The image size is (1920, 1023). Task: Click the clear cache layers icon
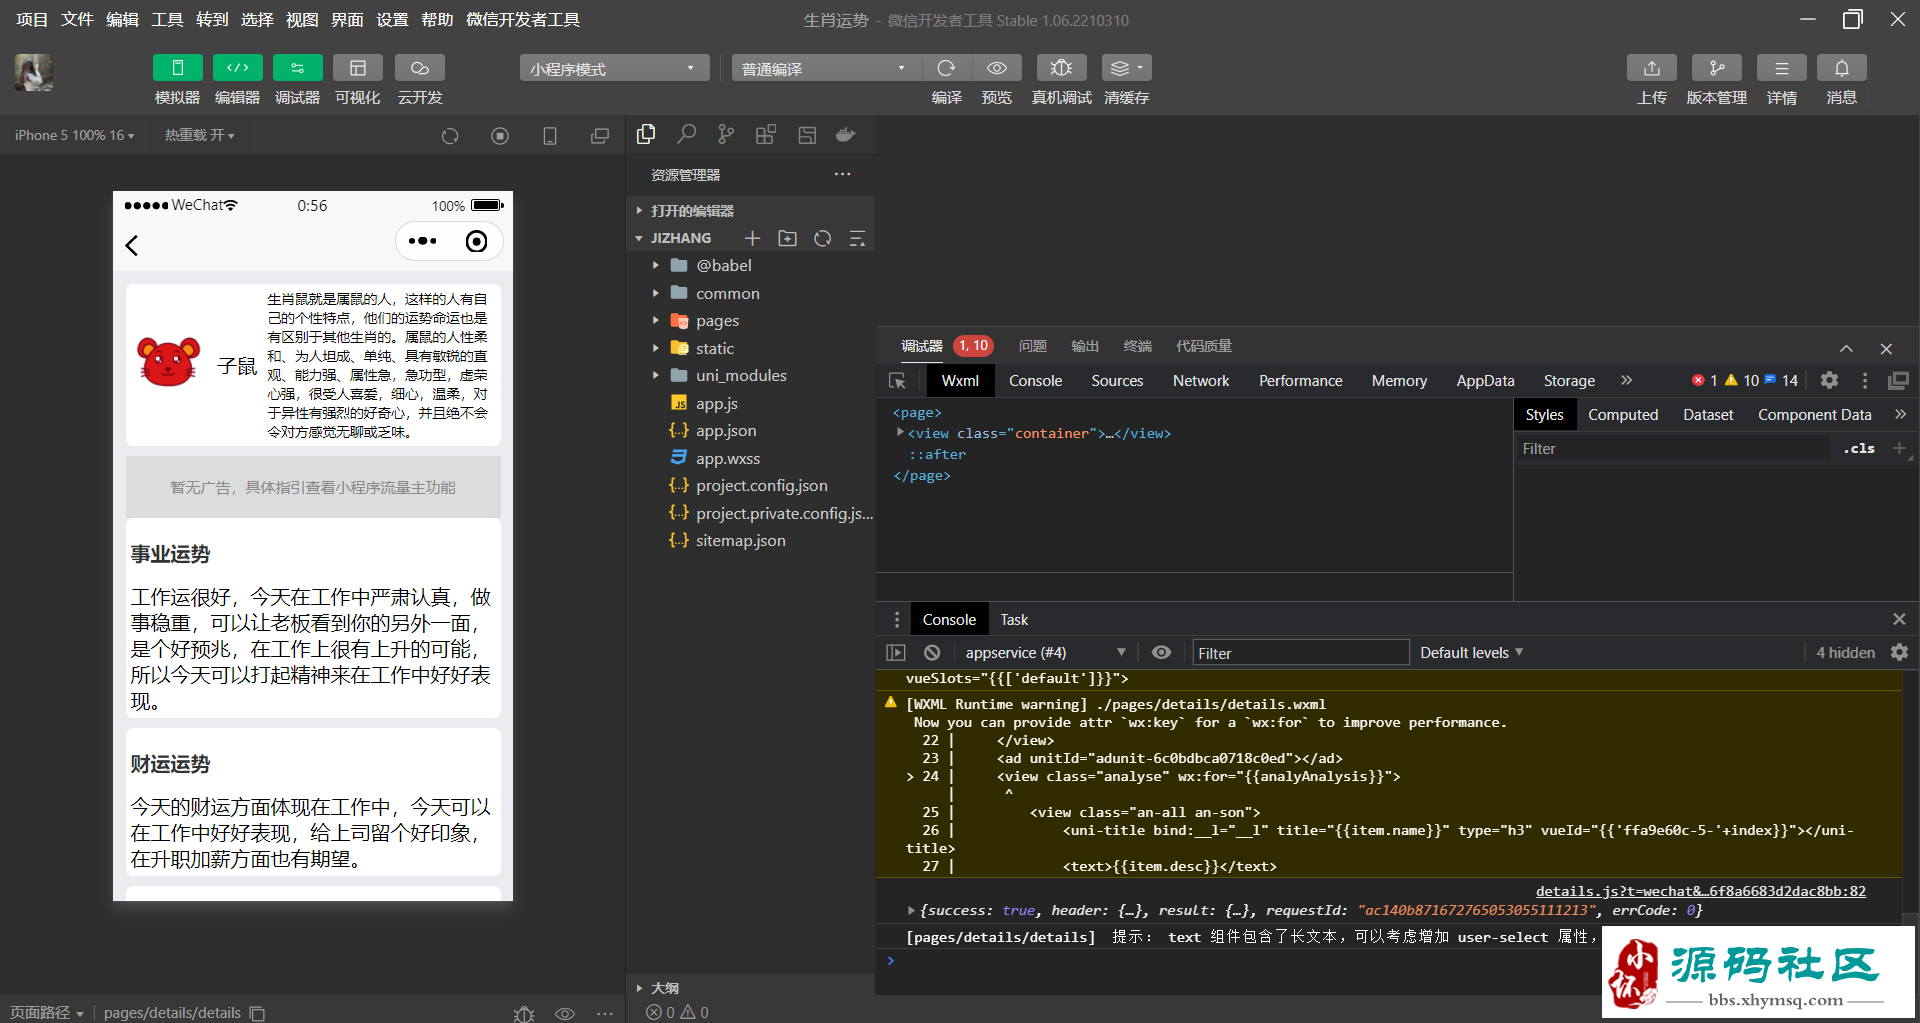(1127, 68)
